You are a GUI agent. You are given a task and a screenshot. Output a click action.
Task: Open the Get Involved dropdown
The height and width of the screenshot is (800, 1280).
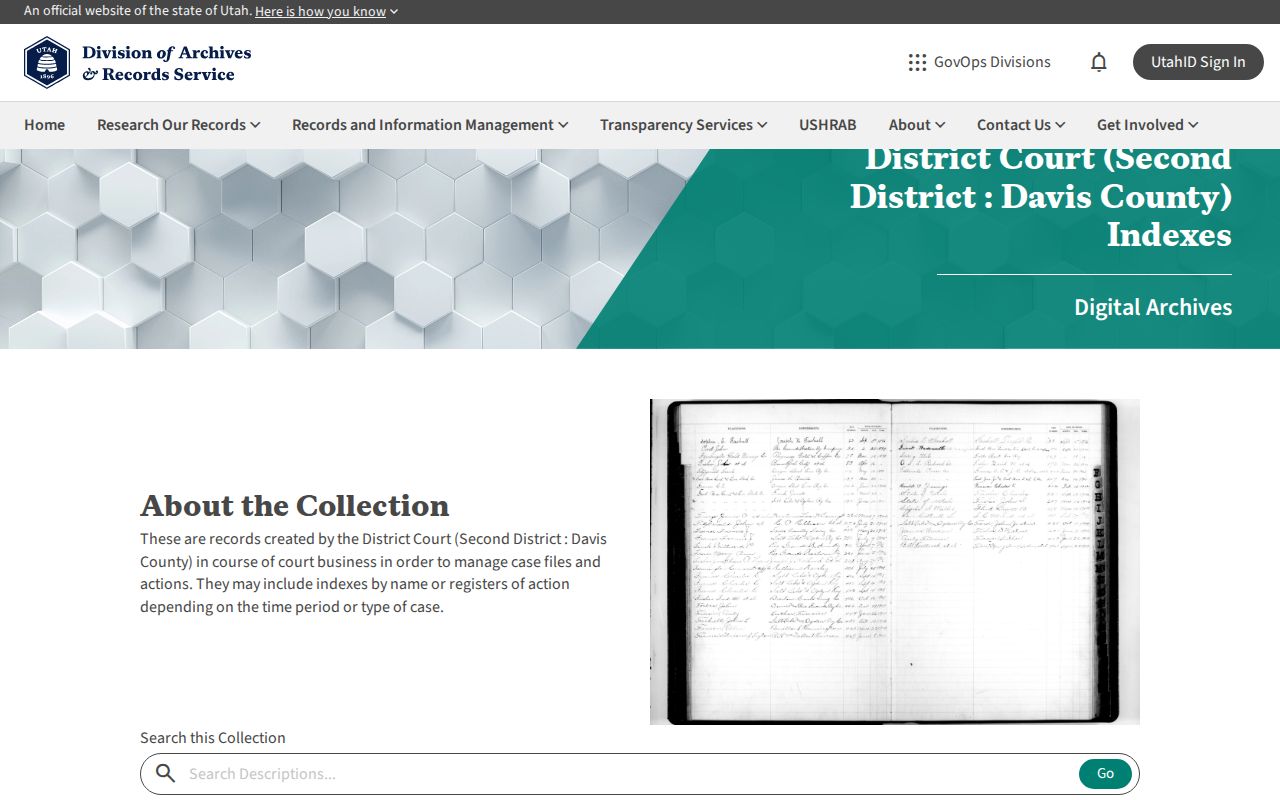coord(1147,125)
